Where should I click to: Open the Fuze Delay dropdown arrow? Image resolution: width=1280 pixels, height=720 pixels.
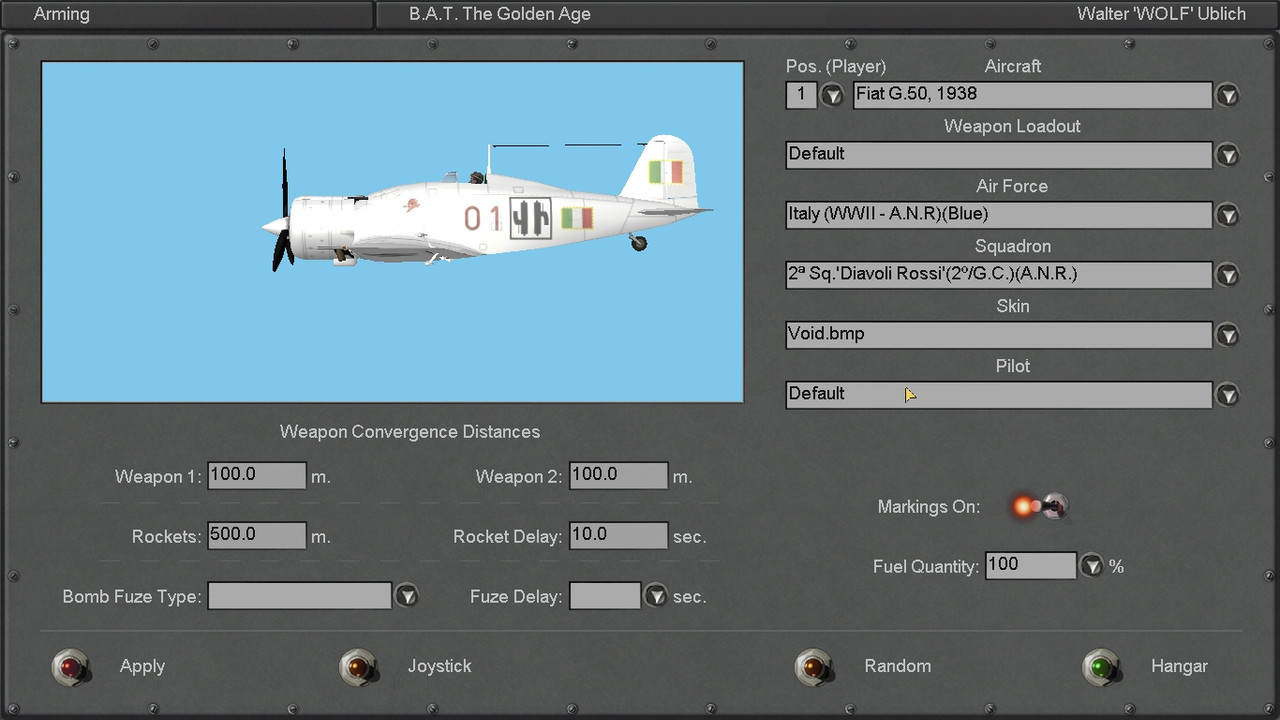(655, 596)
